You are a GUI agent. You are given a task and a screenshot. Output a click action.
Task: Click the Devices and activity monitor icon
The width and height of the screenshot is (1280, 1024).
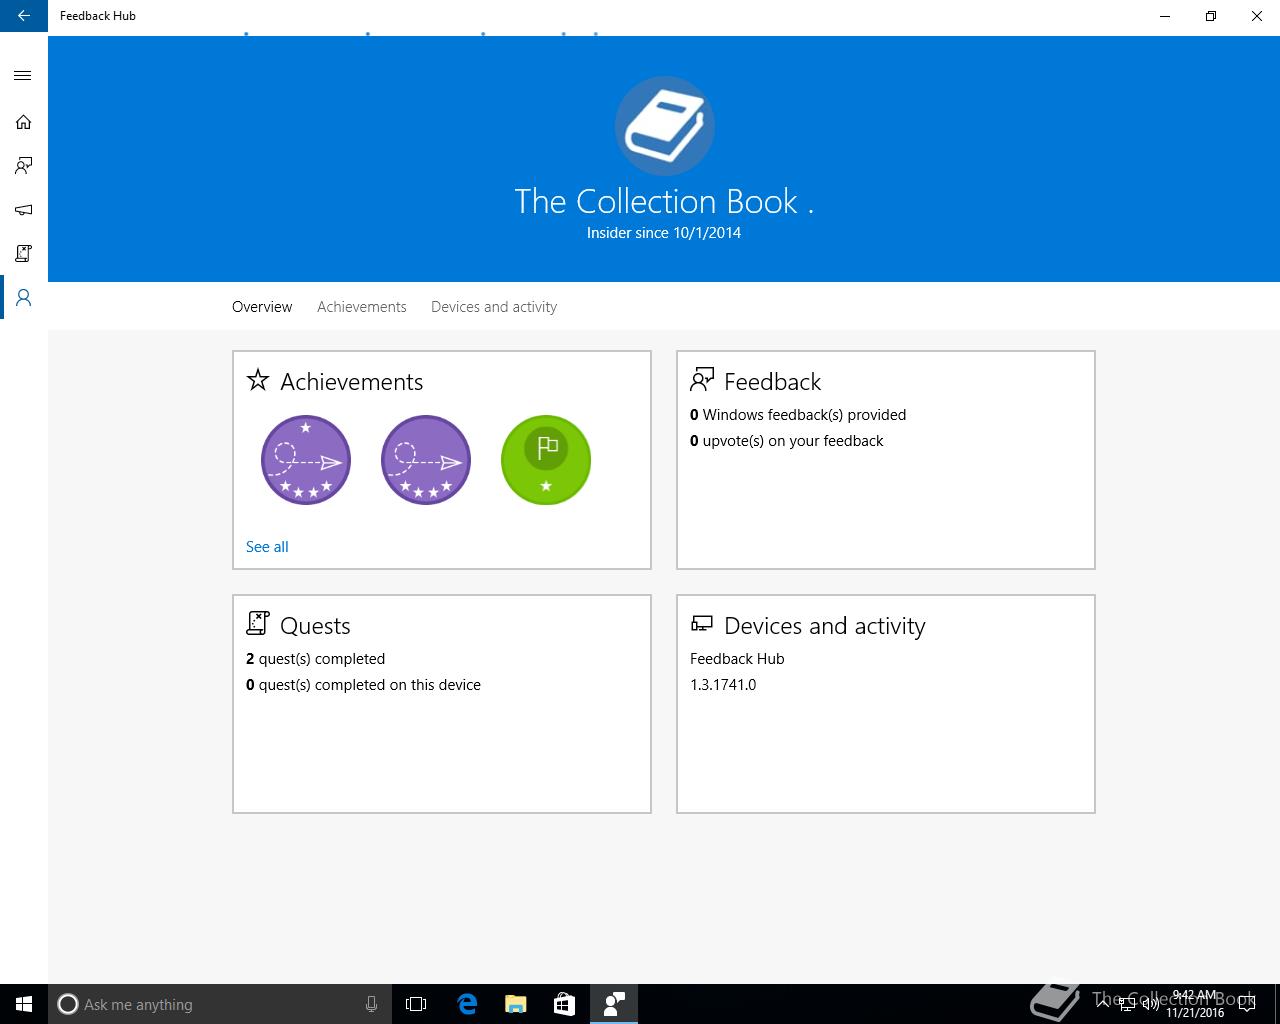pyautogui.click(x=702, y=624)
